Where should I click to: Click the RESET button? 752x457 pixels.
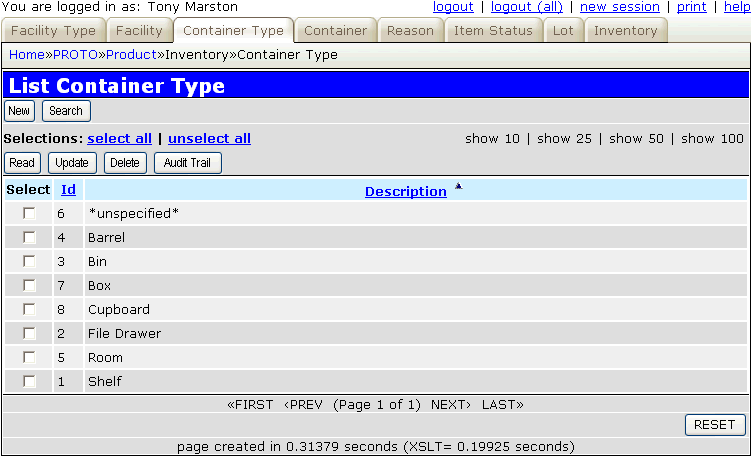coord(714,425)
